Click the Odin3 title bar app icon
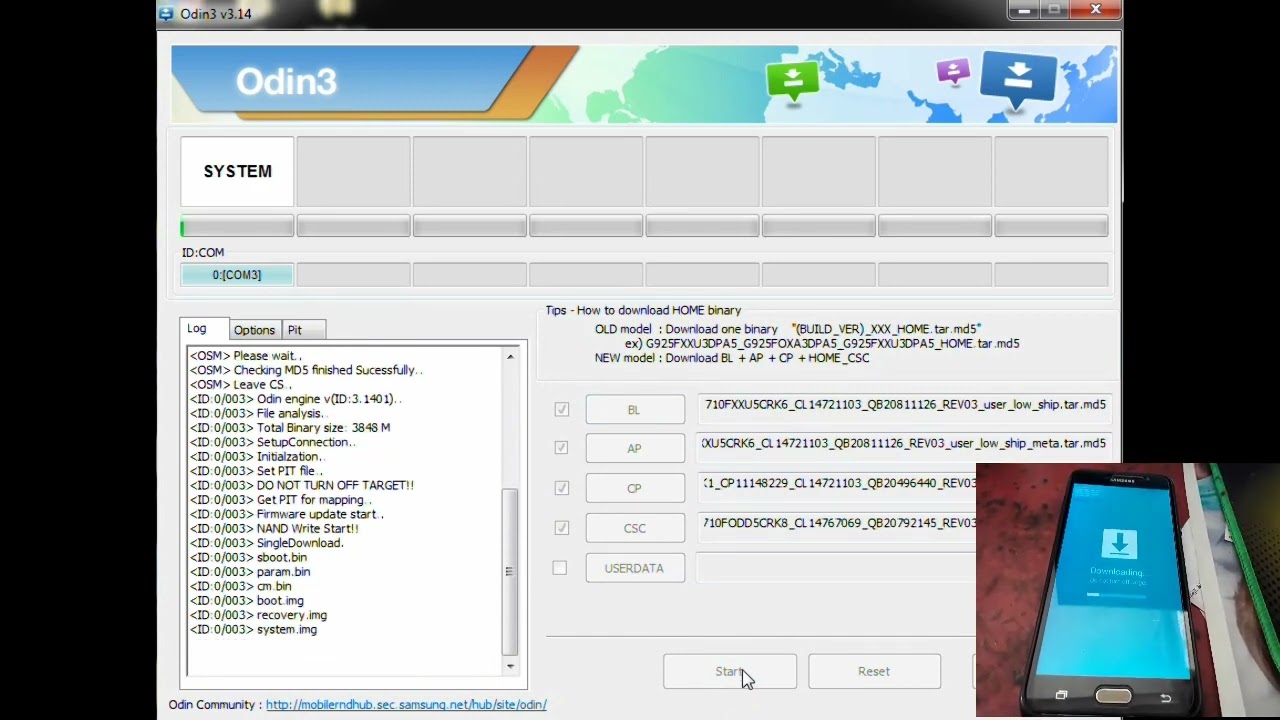Image resolution: width=1280 pixels, height=720 pixels. click(x=167, y=14)
